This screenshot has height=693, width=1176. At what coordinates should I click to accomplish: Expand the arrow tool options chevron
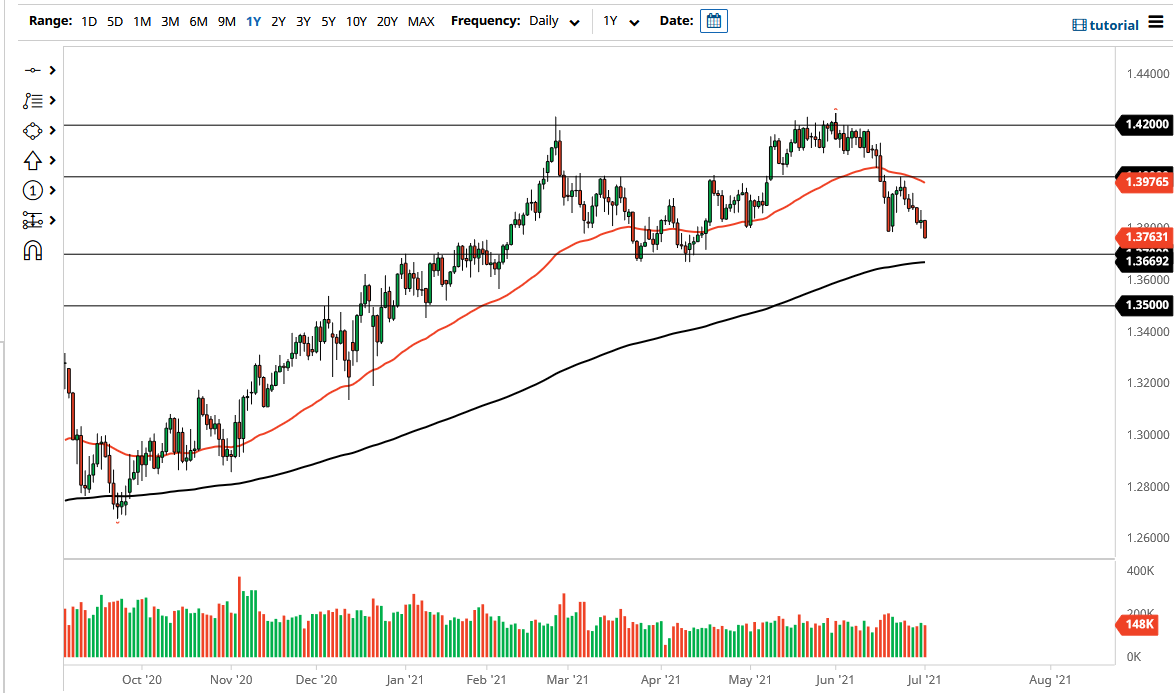52,160
